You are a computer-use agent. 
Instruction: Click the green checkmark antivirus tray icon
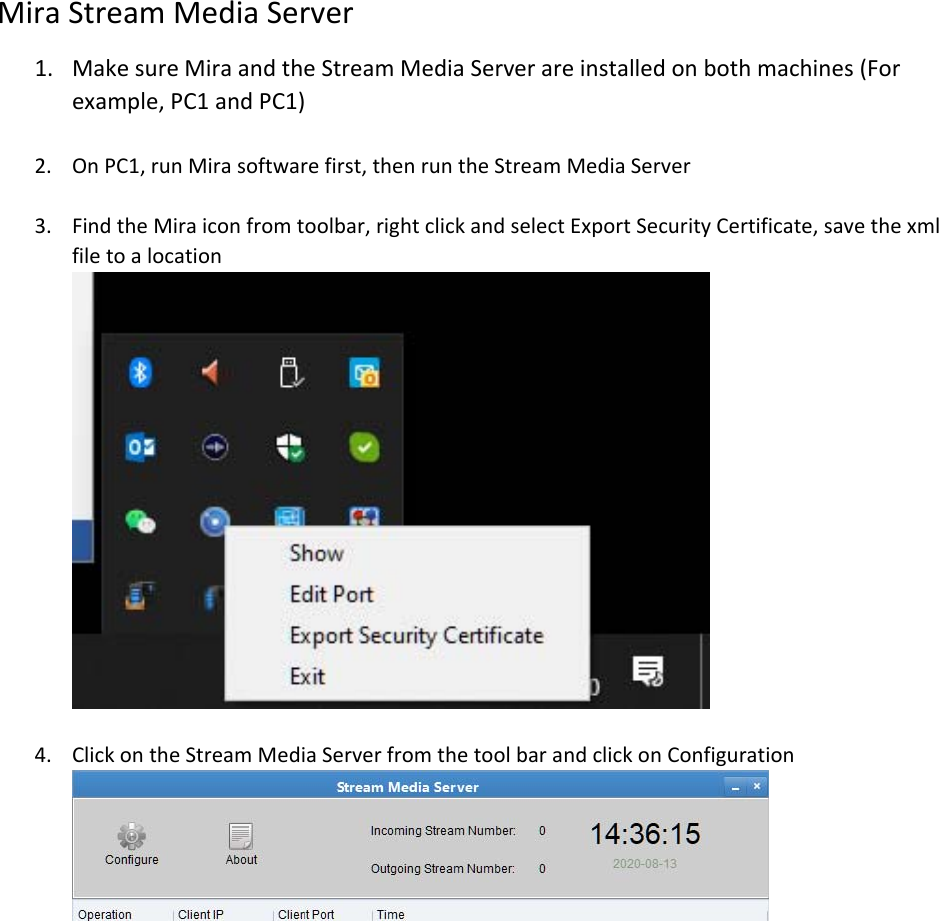(363, 447)
